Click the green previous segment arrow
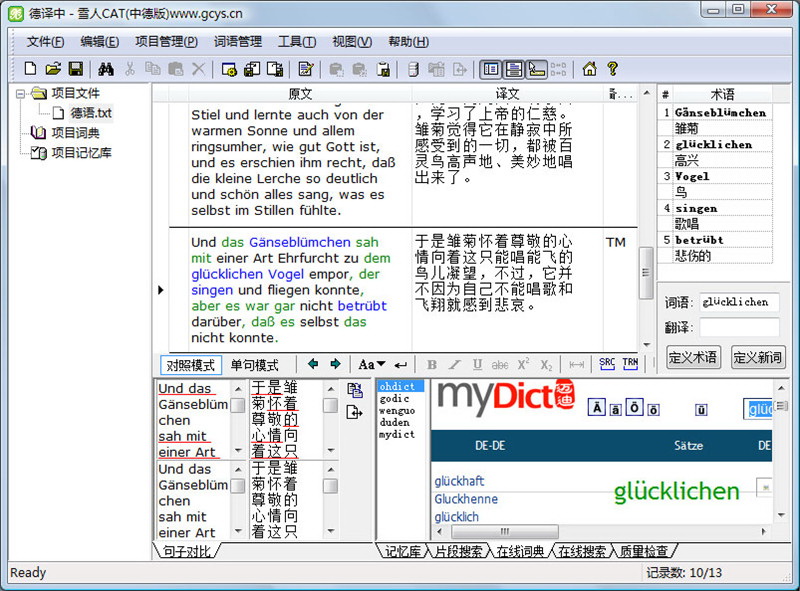The image size is (800, 591). pos(313,365)
